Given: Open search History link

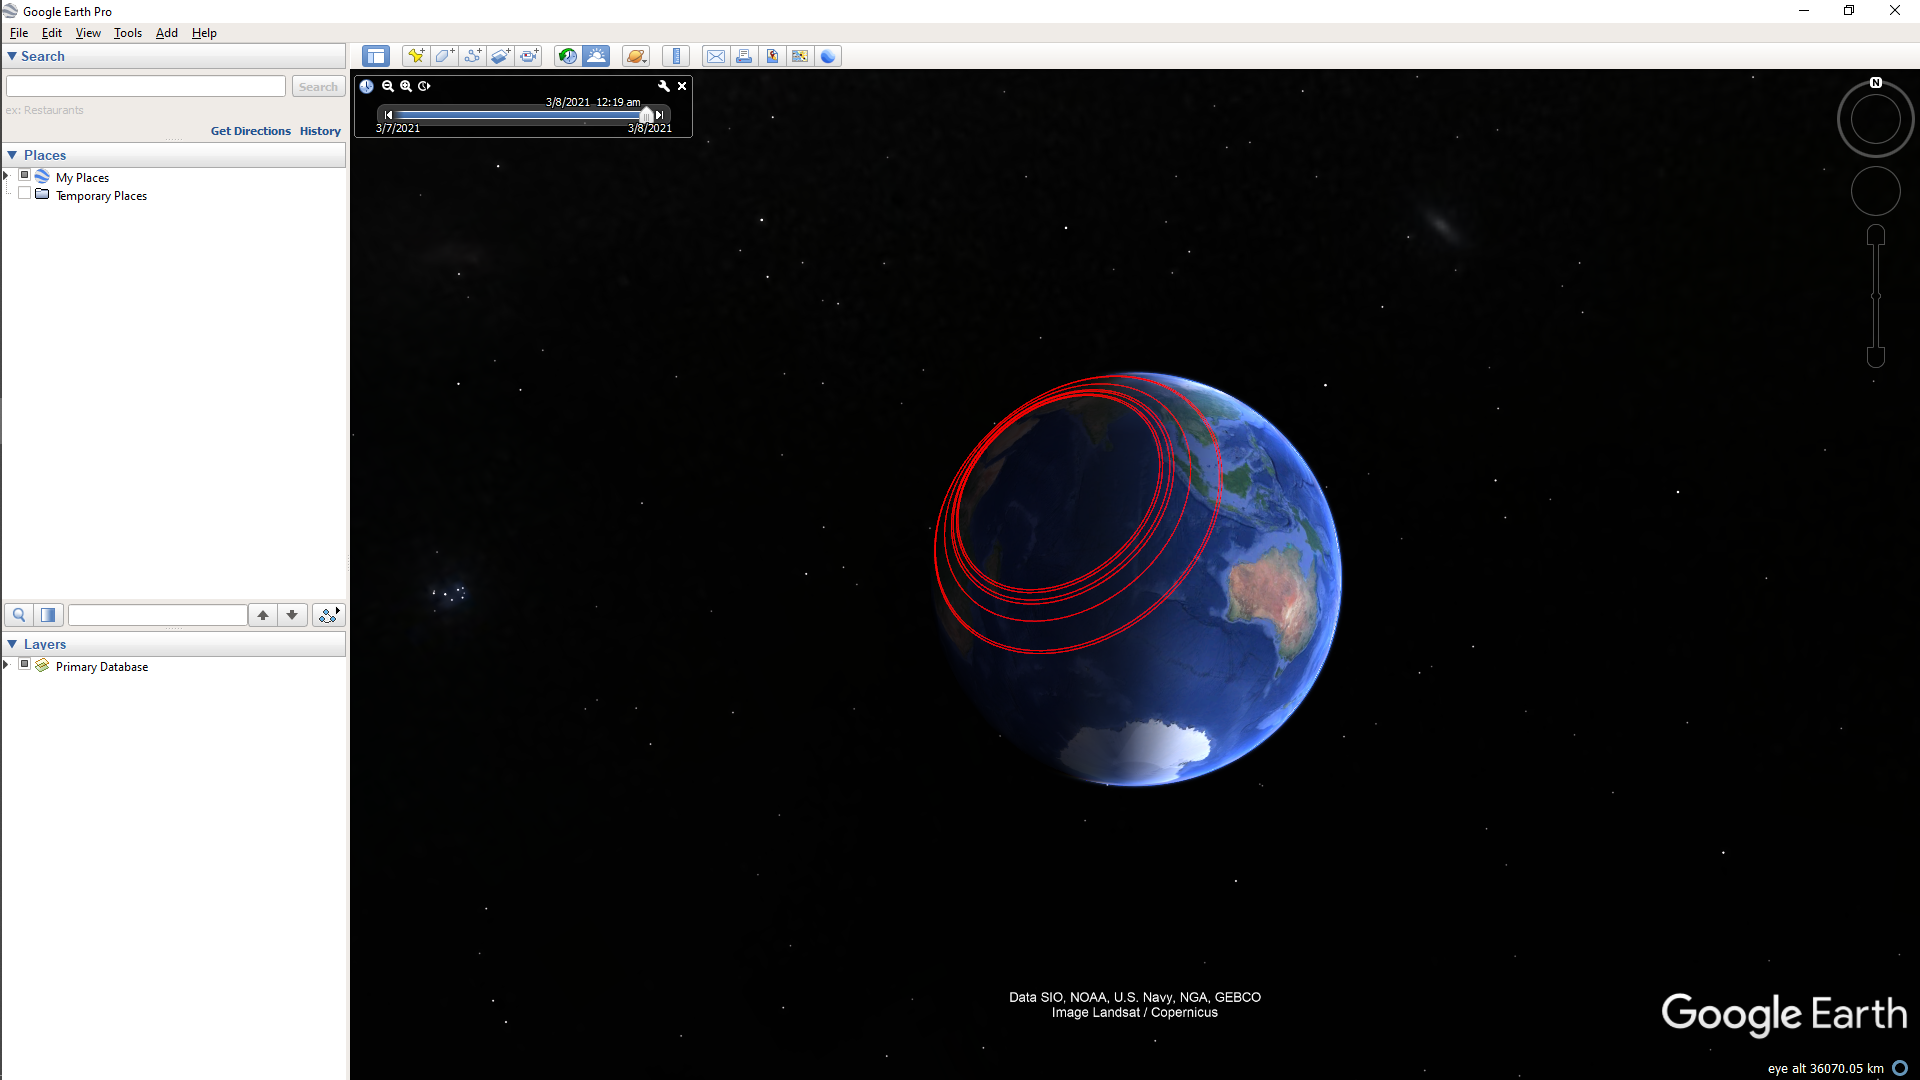Looking at the screenshot, I should 320,131.
